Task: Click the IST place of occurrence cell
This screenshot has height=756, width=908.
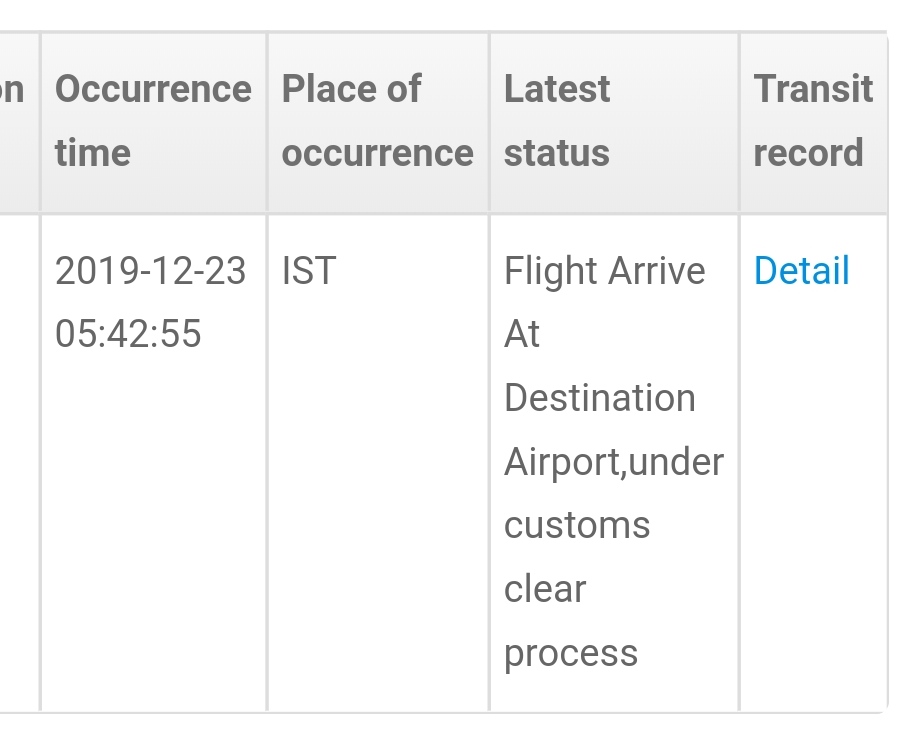Action: point(309,271)
